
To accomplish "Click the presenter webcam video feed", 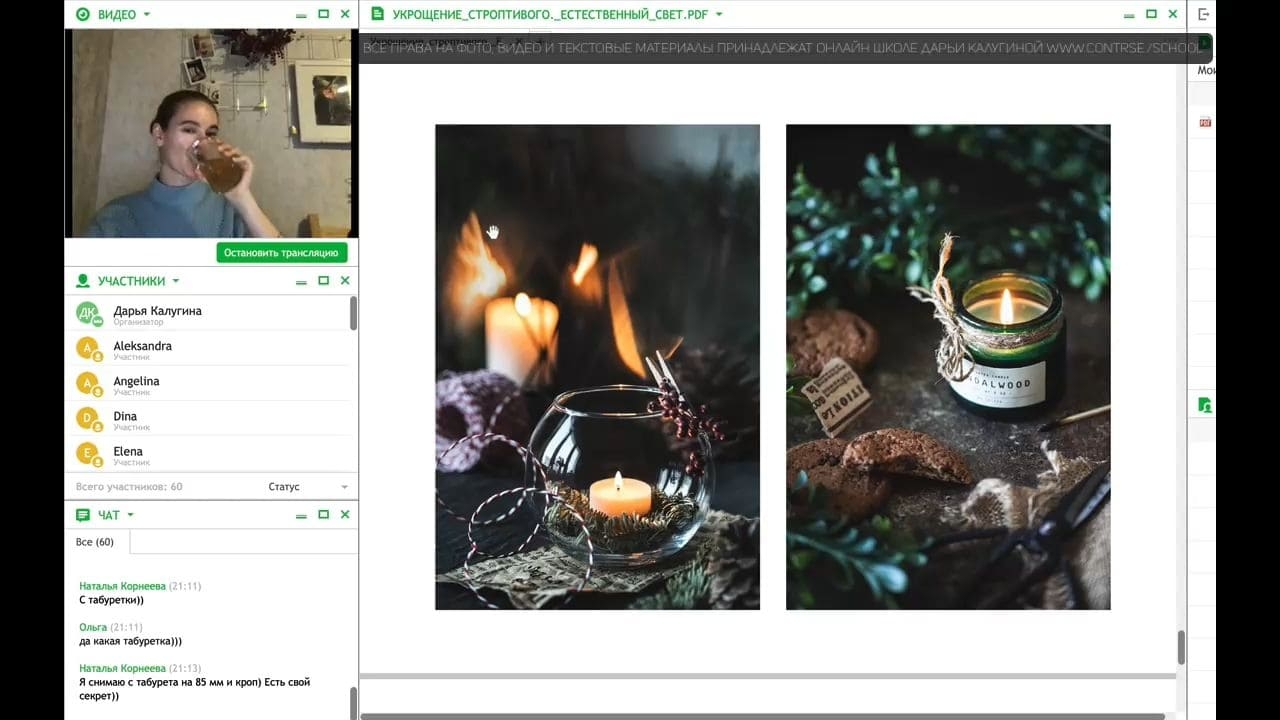I will 209,133.
